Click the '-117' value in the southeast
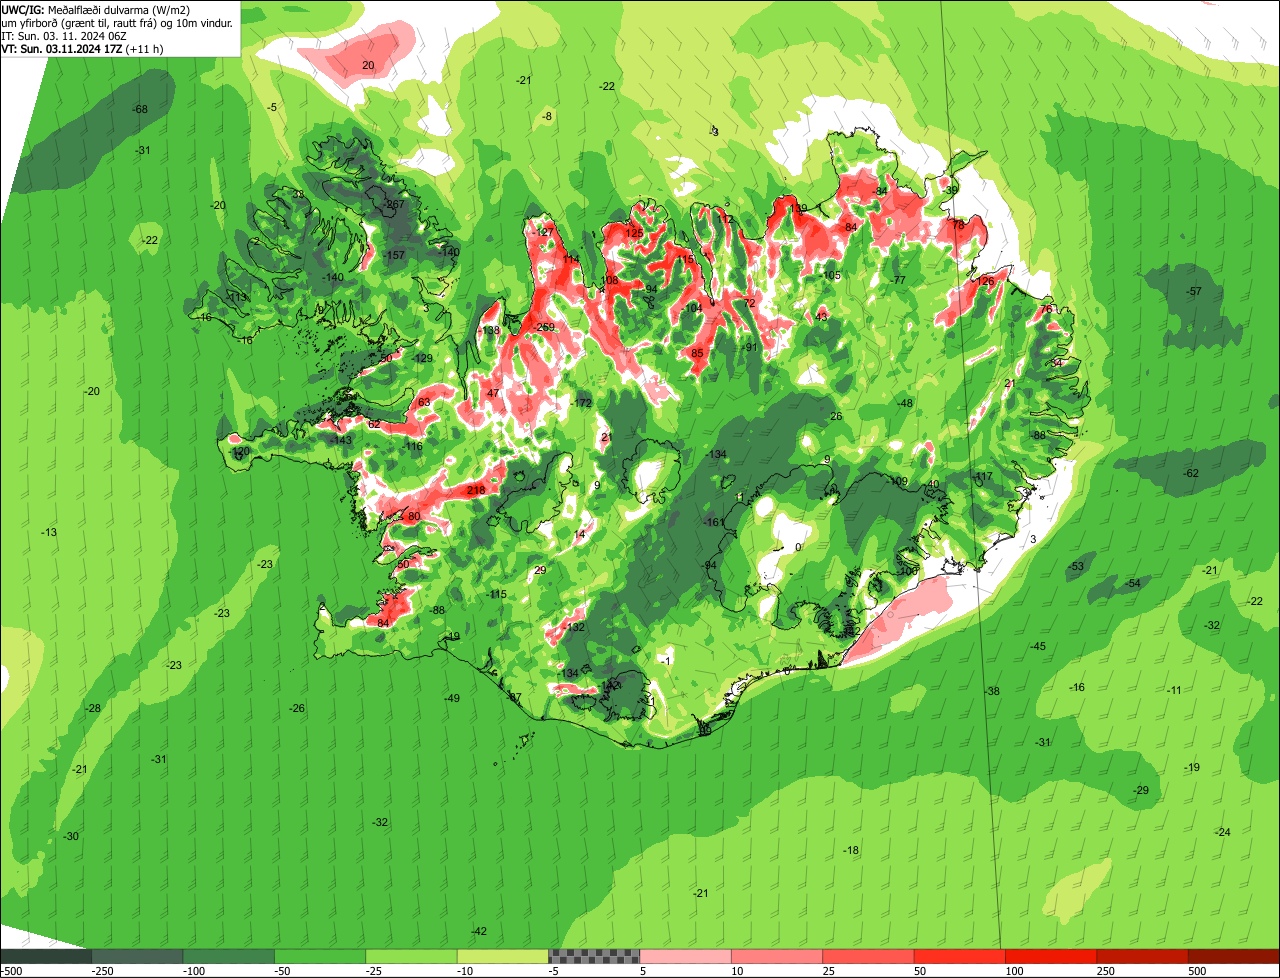Viewport: 1280px width, 978px height. [x=983, y=477]
